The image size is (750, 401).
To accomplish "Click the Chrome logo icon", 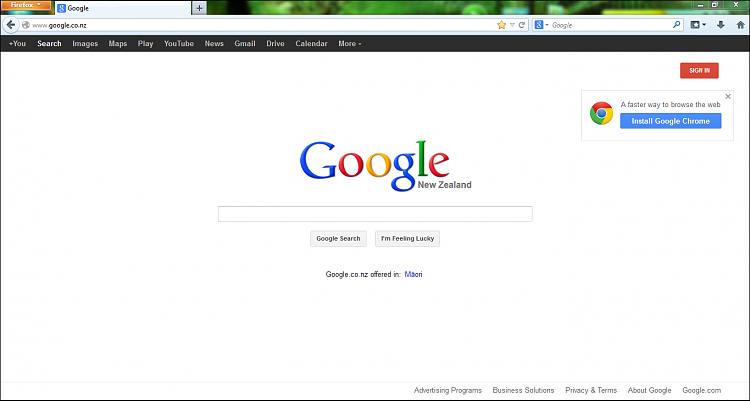I will pos(601,113).
